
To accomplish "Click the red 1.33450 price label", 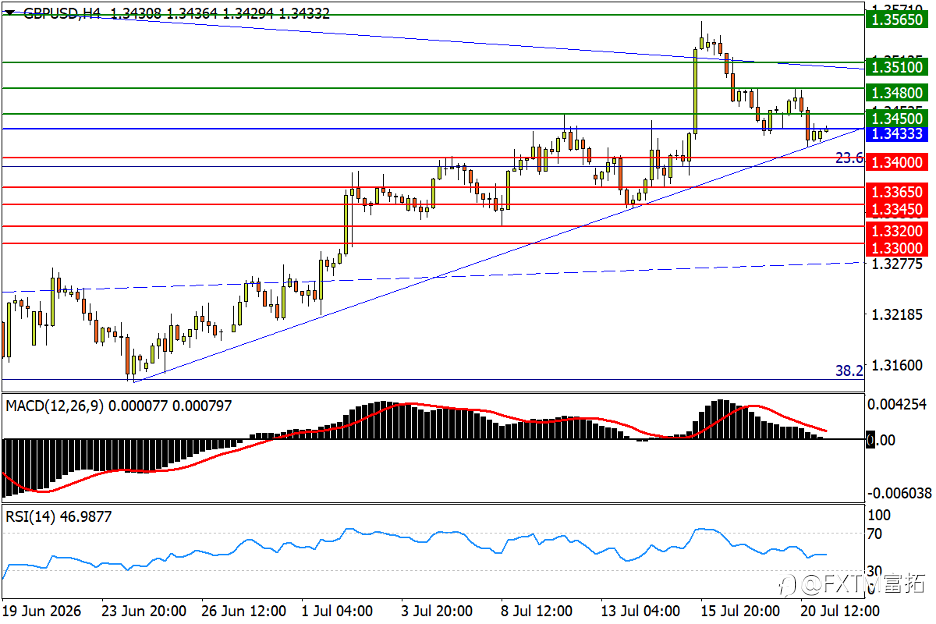I will pos(897,209).
